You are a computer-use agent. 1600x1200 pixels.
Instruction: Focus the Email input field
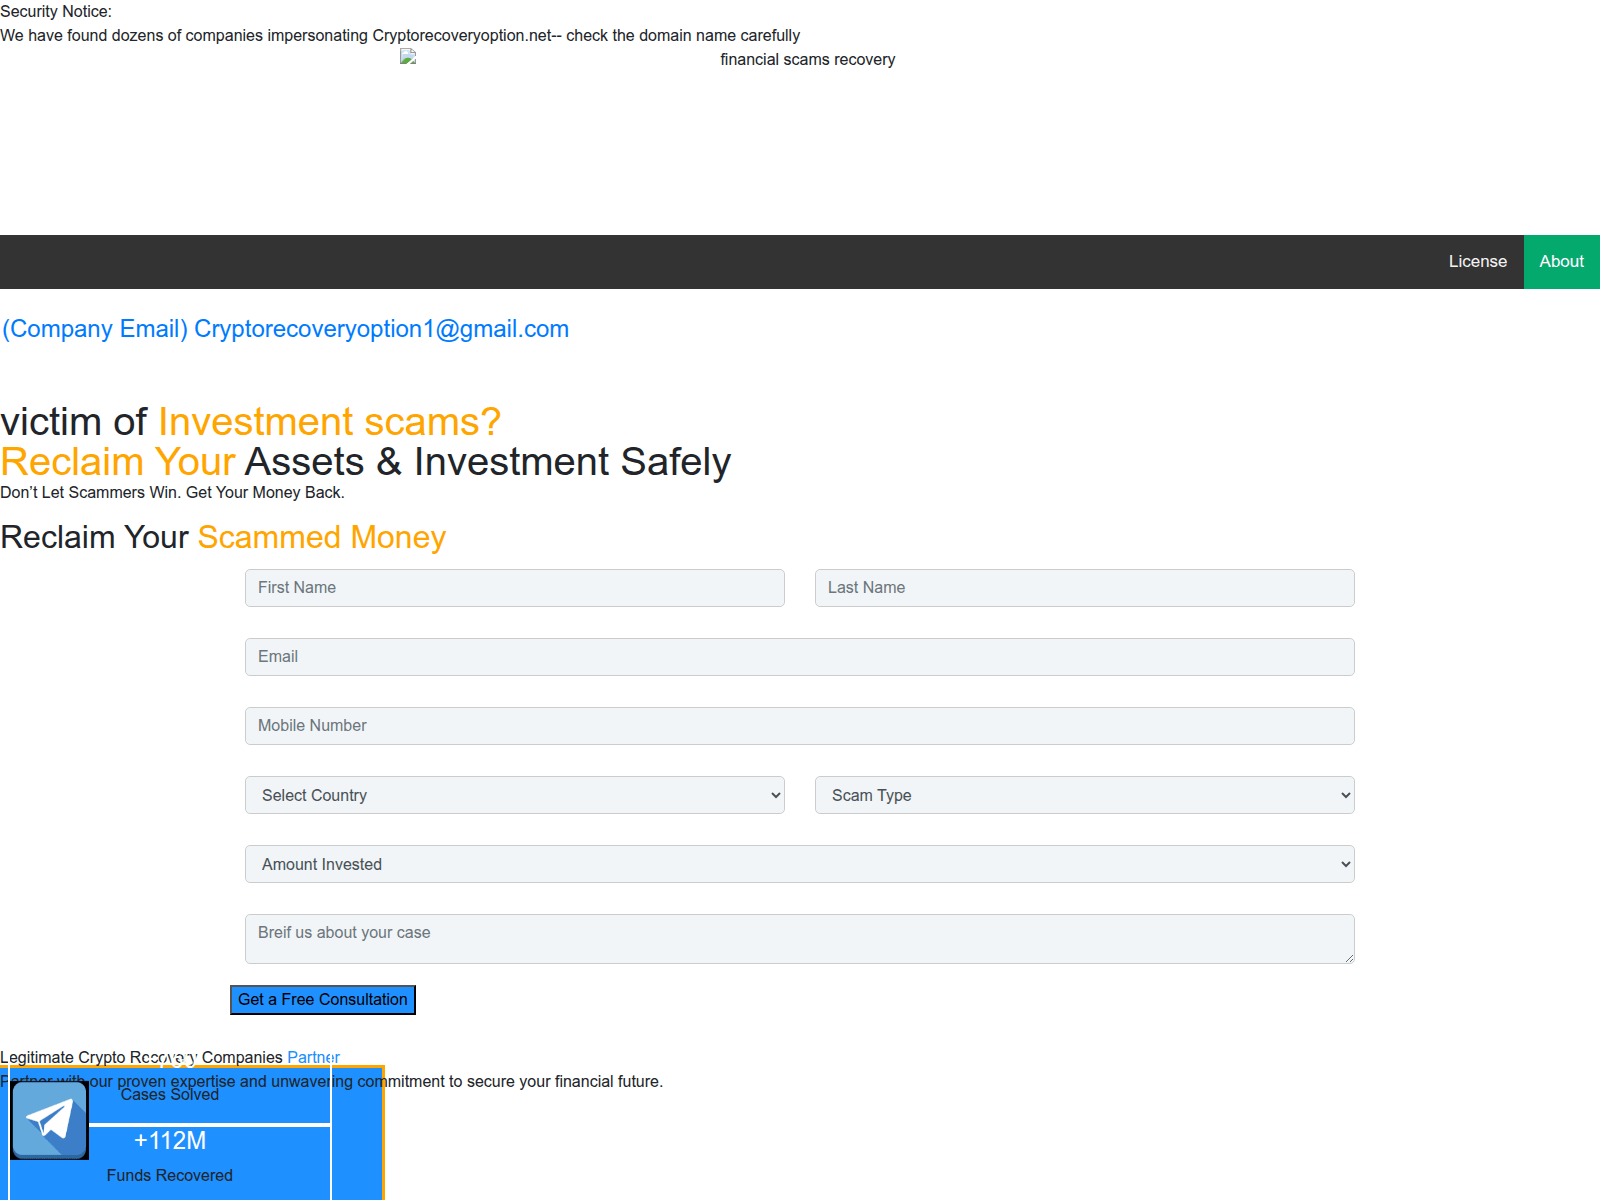click(x=799, y=656)
